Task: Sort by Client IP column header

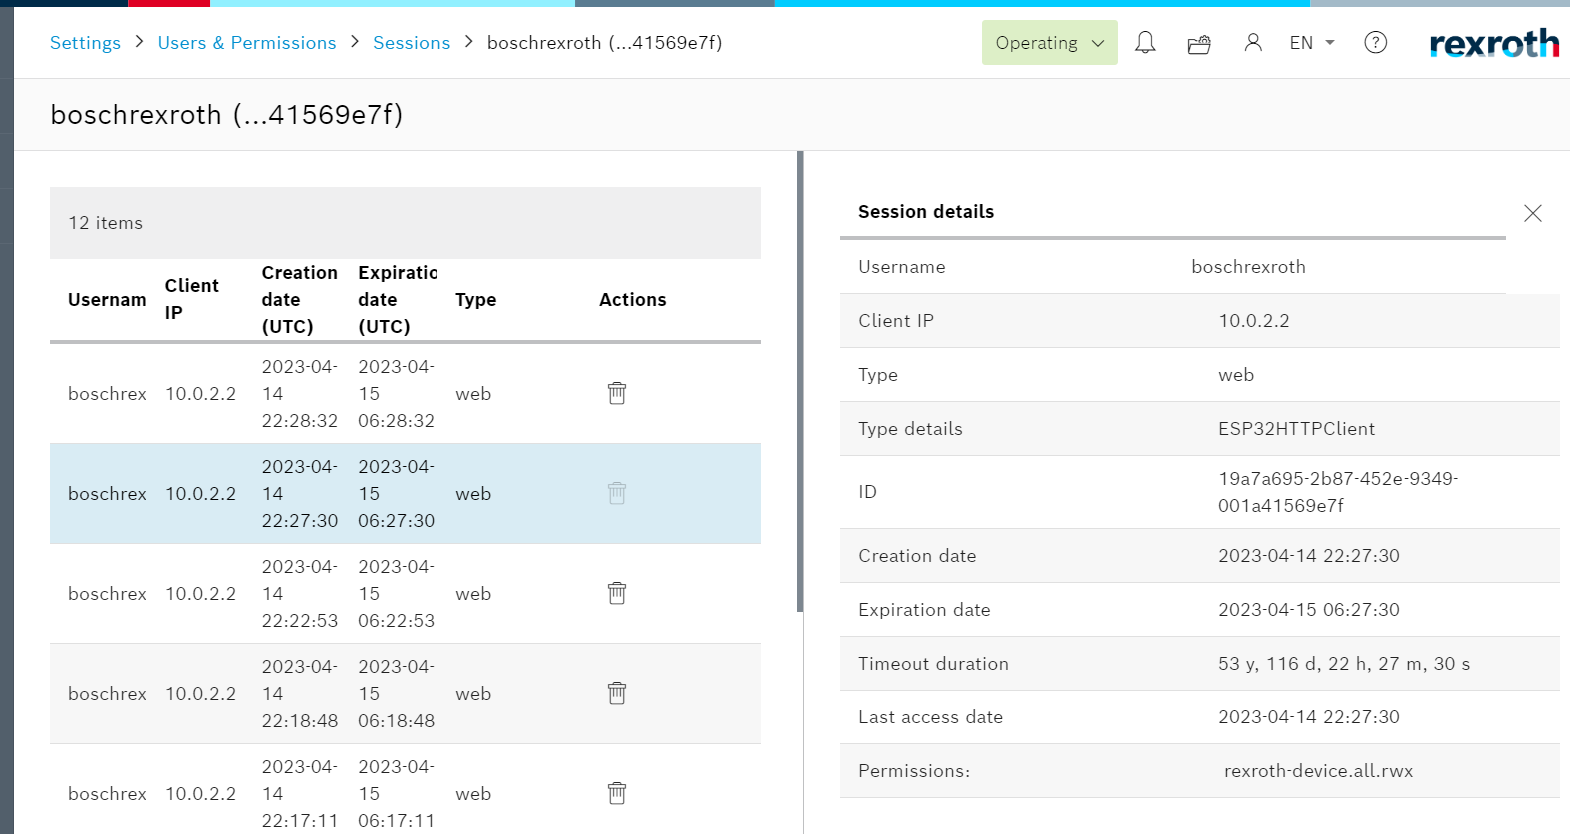Action: pyautogui.click(x=192, y=299)
